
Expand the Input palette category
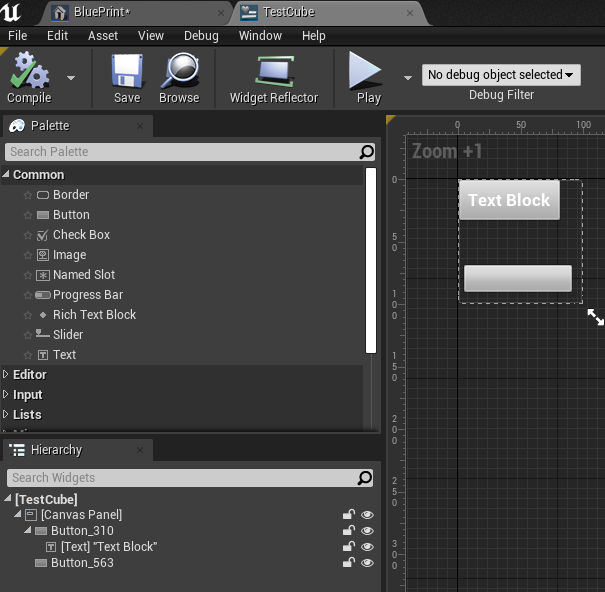(5, 394)
